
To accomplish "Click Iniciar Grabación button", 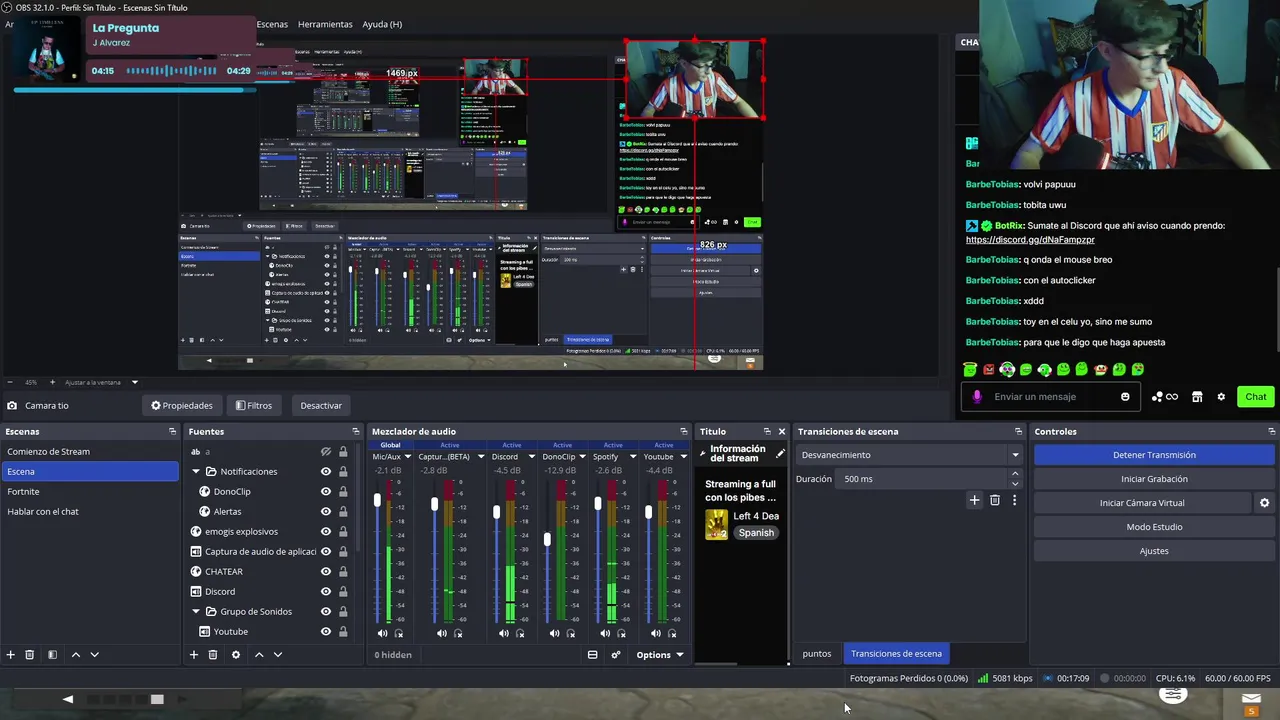I will tap(1154, 479).
